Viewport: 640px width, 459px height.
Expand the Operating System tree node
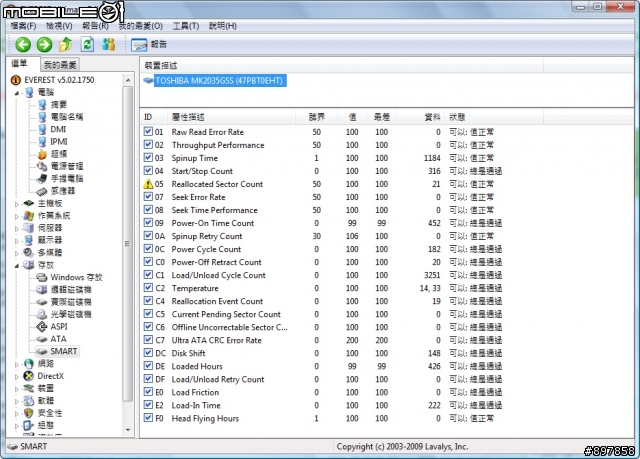coord(17,216)
